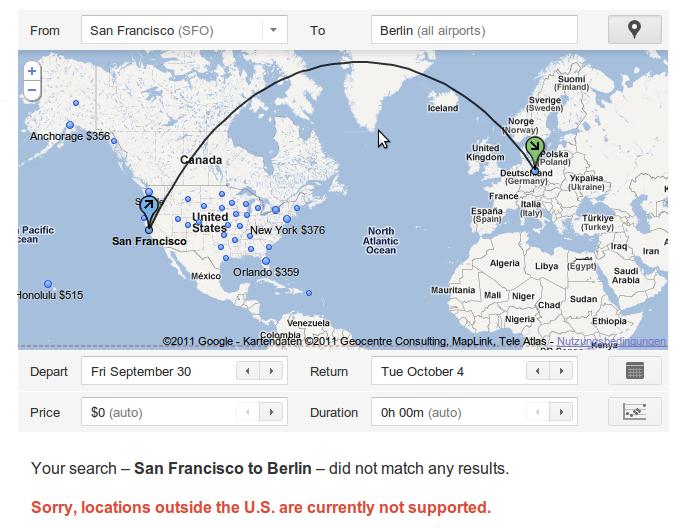Select the green Berlin destination marker
Screen dimensions: 682x528
(535, 151)
